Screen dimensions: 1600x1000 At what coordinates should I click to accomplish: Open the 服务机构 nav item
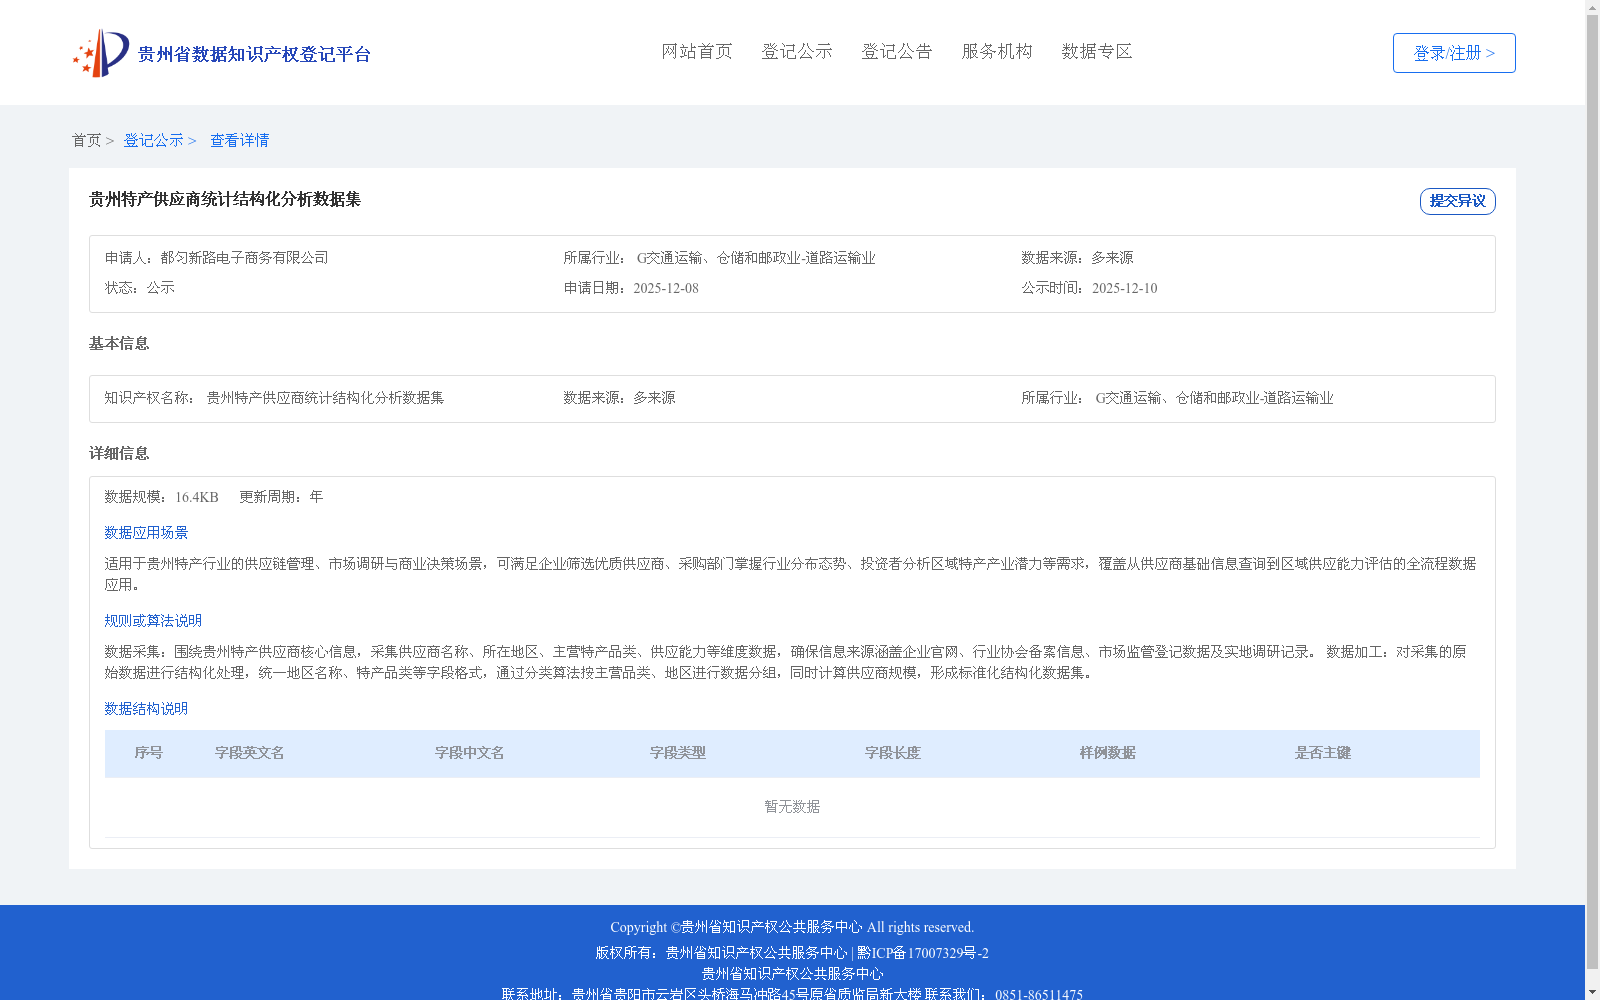tap(997, 52)
